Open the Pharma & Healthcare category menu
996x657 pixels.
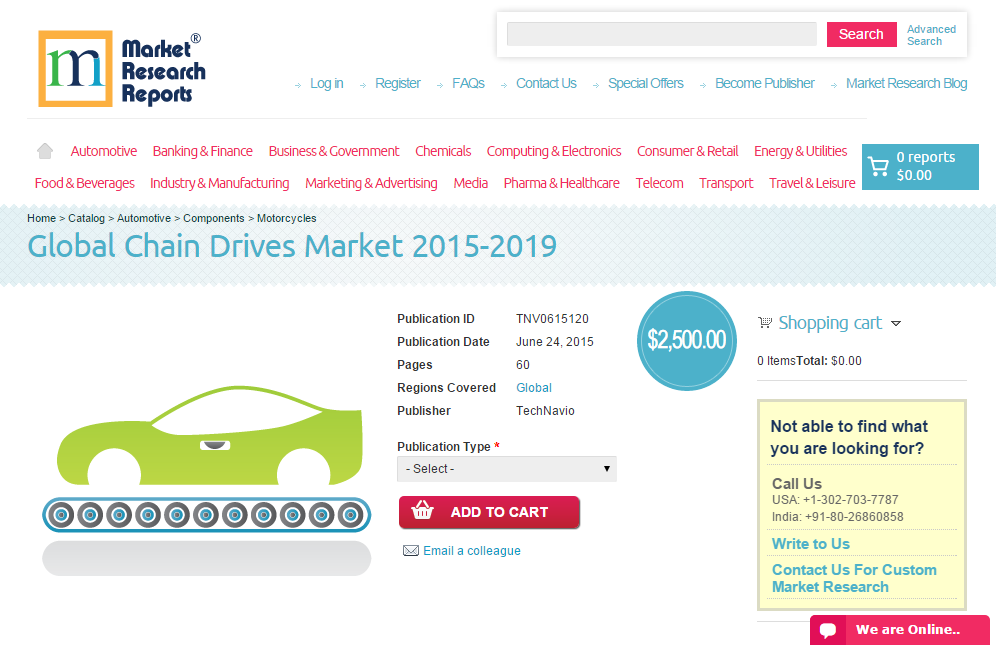560,183
